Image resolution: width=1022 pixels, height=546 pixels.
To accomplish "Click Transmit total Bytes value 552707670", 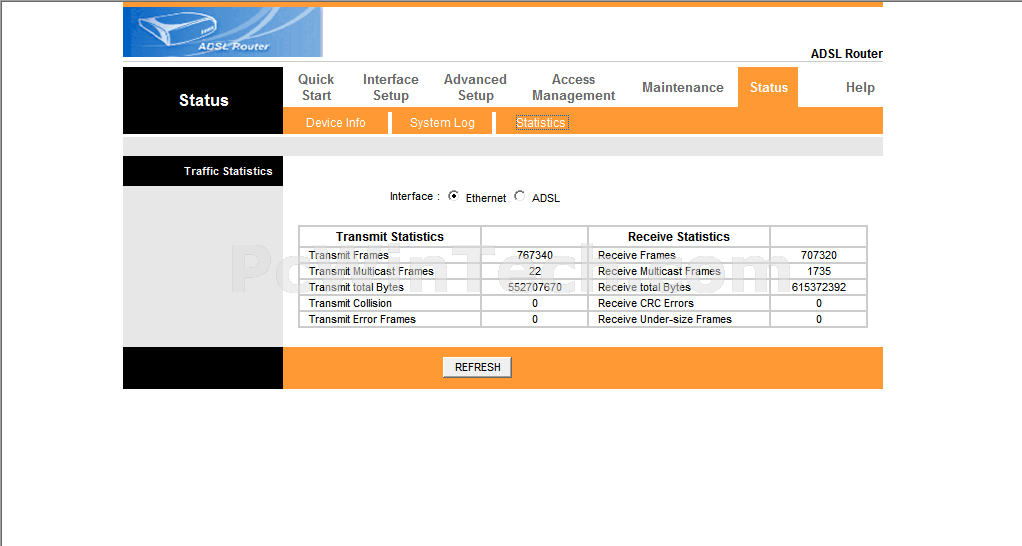I will [x=534, y=287].
